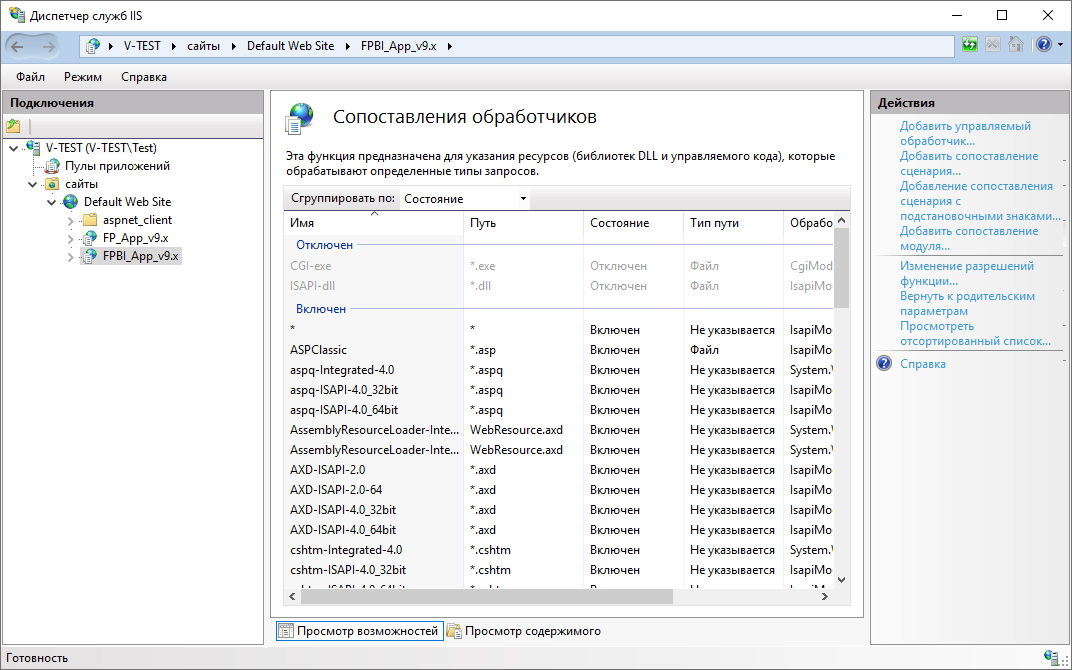Image resolution: width=1072 pixels, height=670 pixels.
Task: Sort by the Путь column header
Action: pos(483,223)
